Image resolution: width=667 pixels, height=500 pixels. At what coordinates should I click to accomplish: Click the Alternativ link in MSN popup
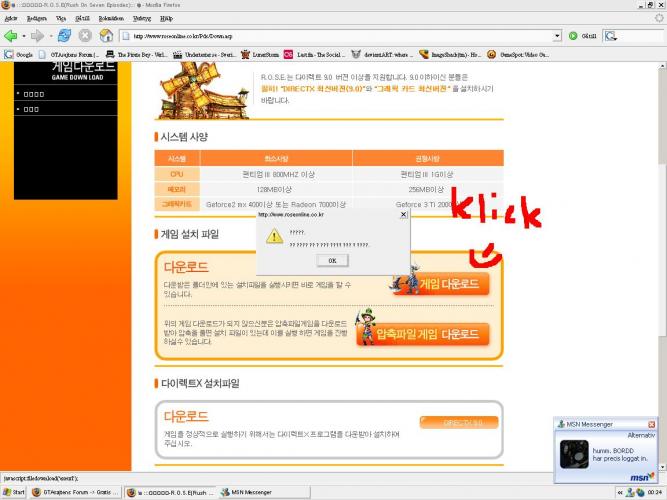click(x=641, y=435)
